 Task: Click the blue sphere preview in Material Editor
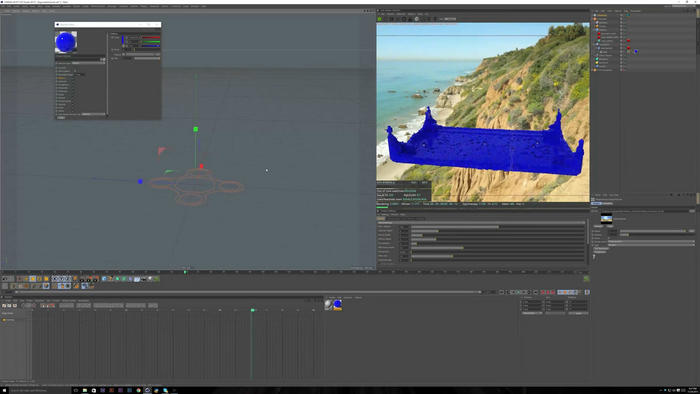(x=66, y=42)
